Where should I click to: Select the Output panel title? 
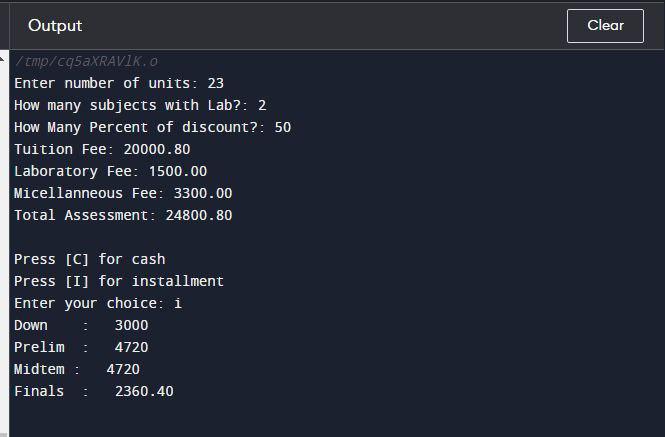coord(55,26)
